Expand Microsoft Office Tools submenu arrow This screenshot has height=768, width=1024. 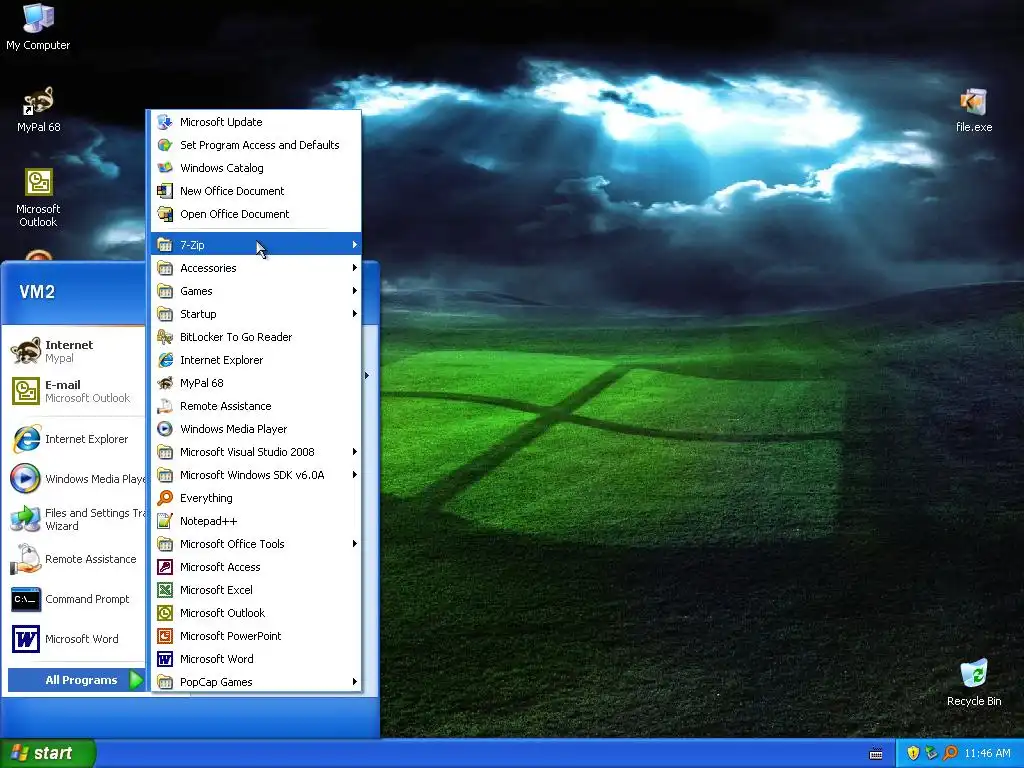tap(355, 544)
